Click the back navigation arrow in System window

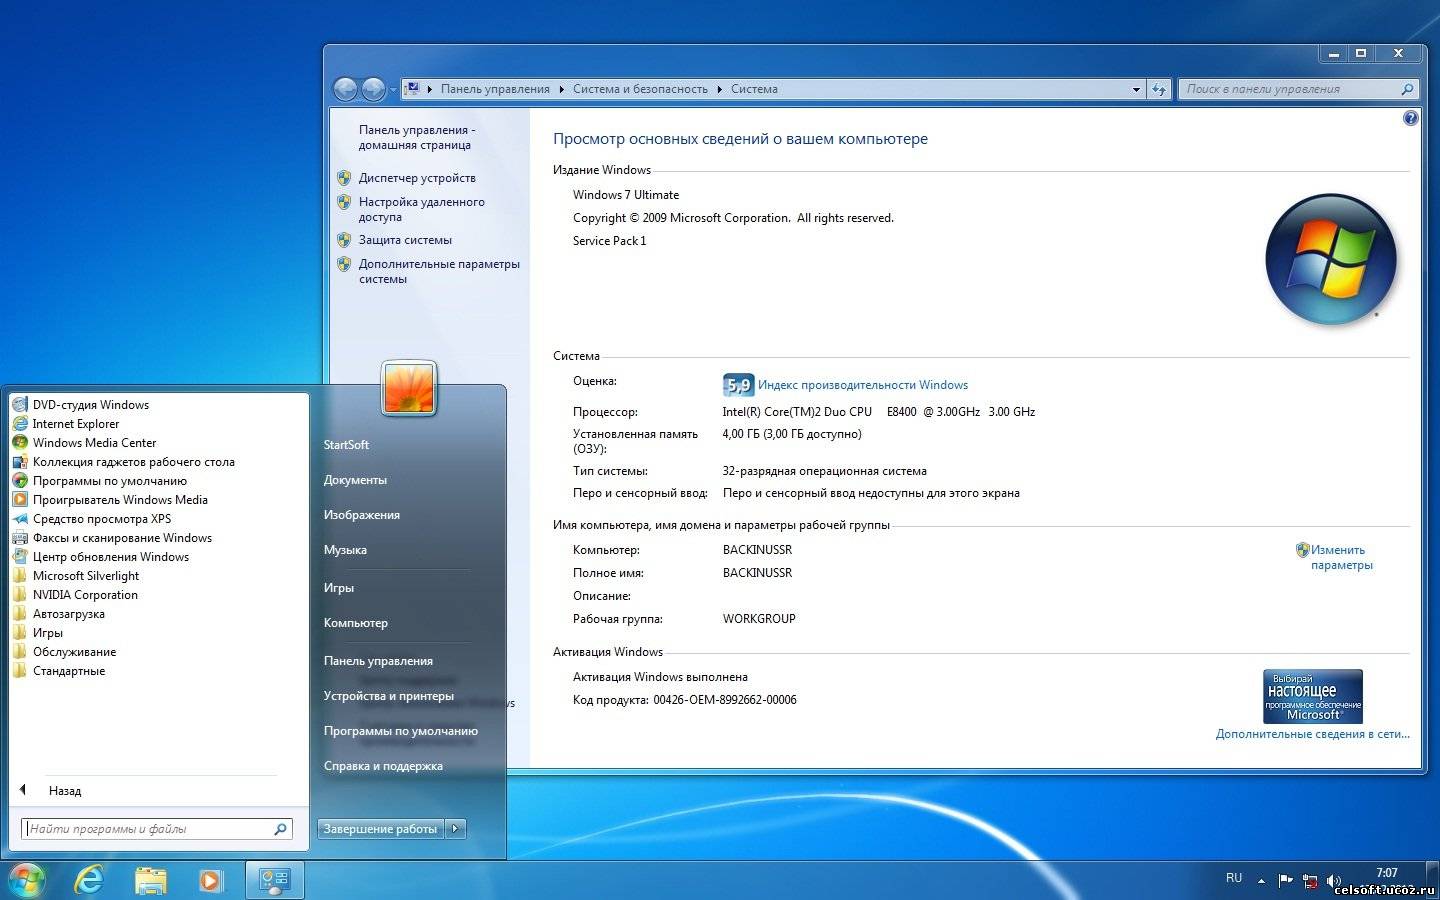pyautogui.click(x=345, y=89)
